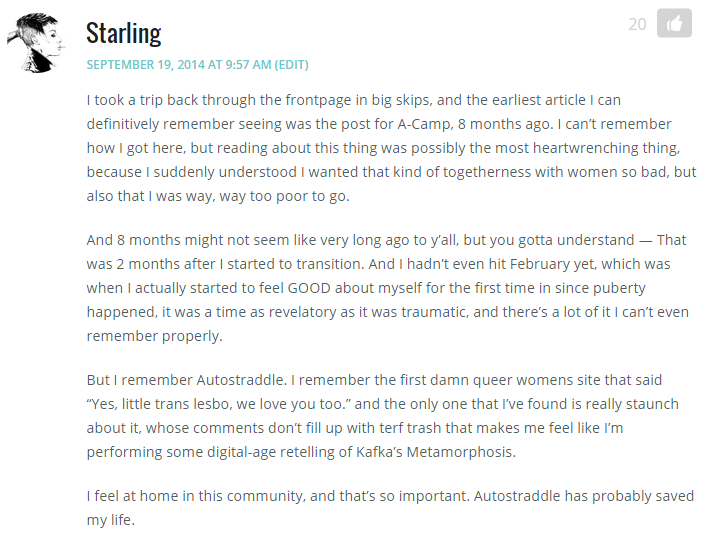Click the paragraph starting "And 8 months might"

coord(388,288)
